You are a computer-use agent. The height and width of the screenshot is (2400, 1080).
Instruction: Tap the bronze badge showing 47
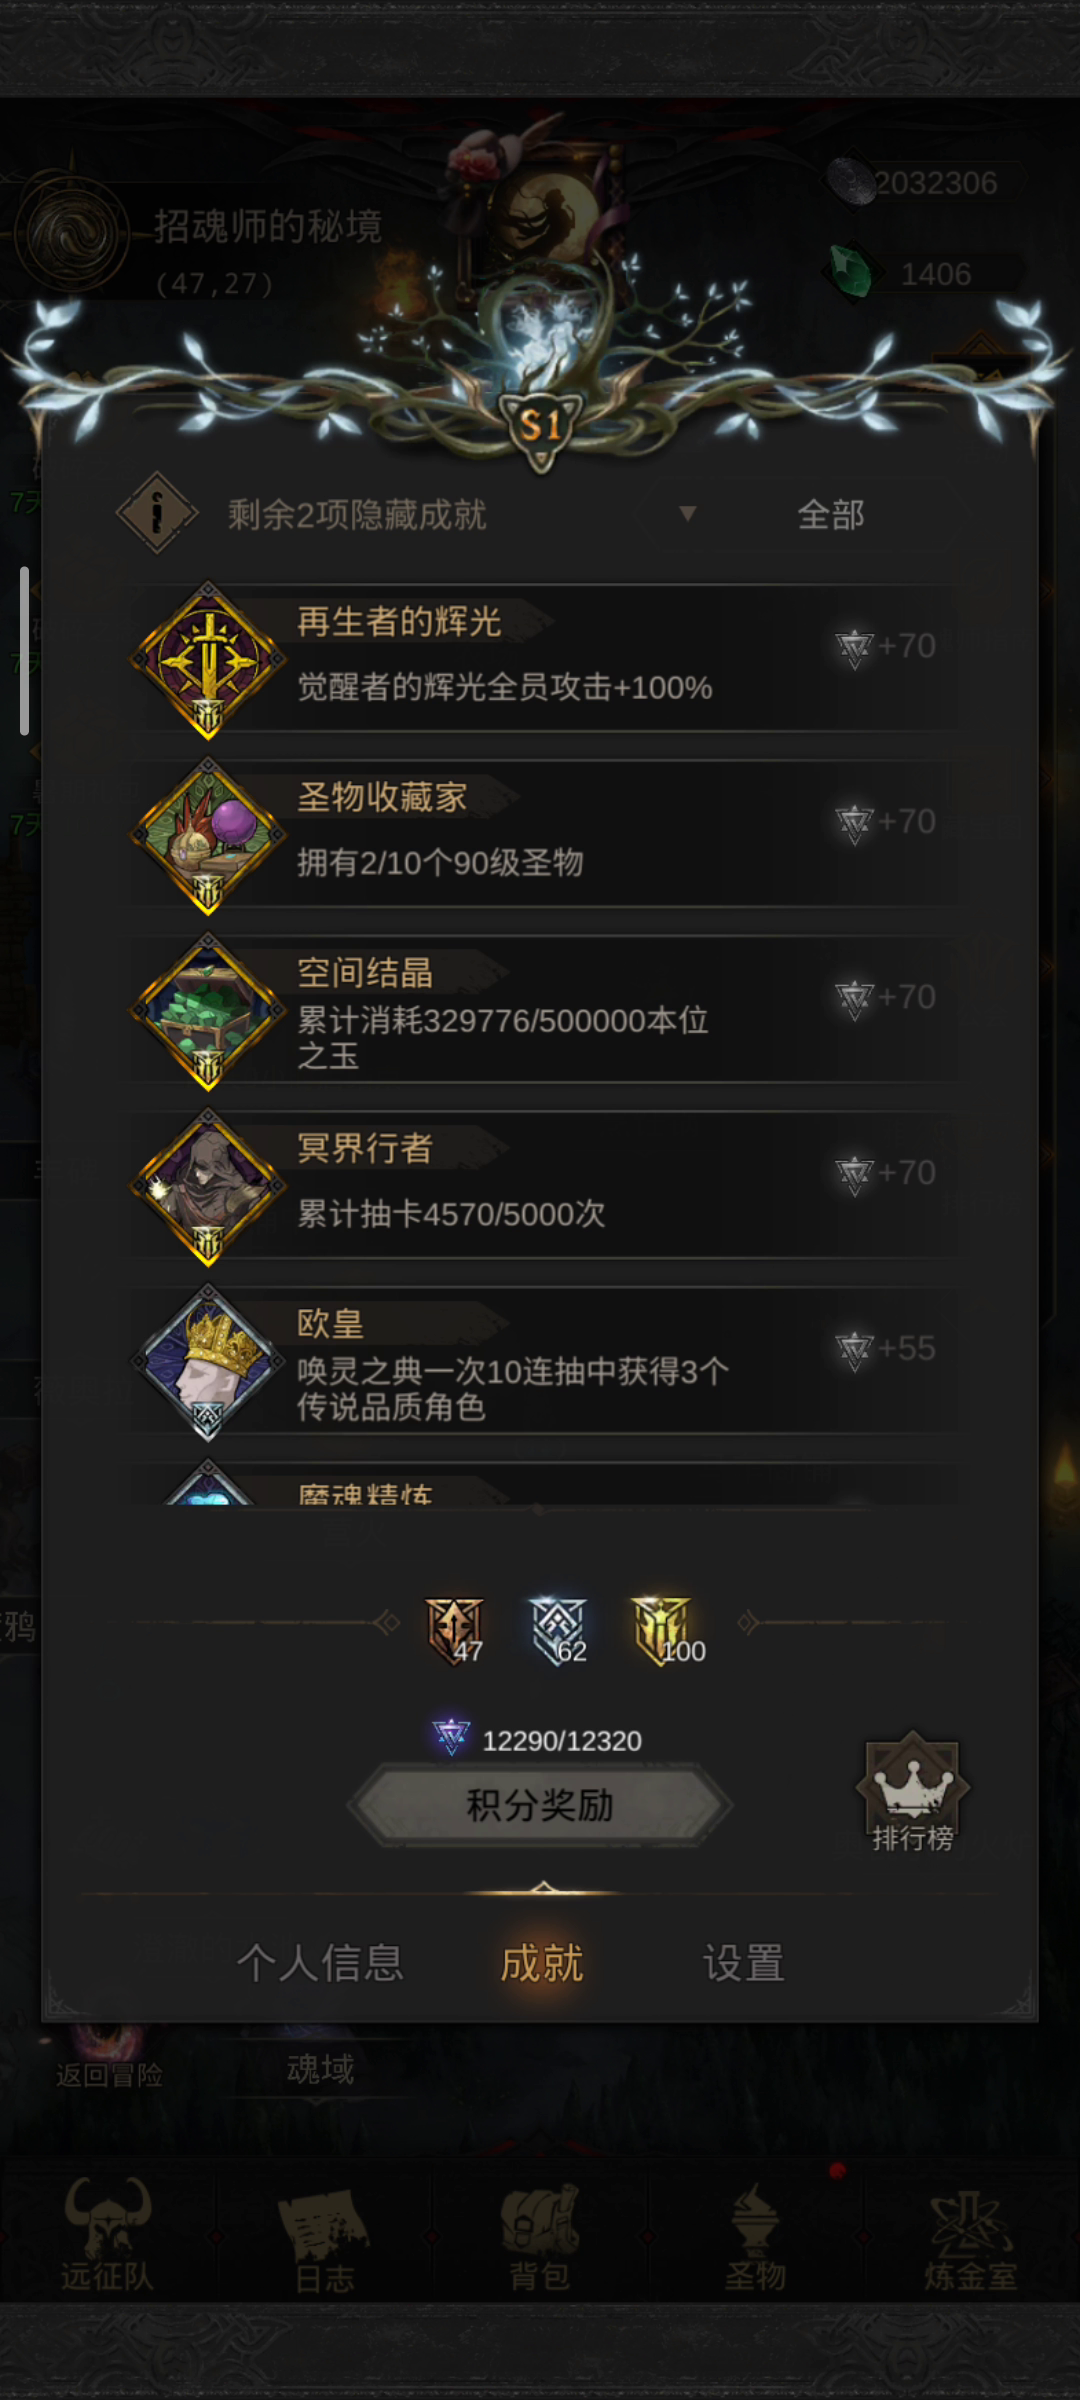455,1631
